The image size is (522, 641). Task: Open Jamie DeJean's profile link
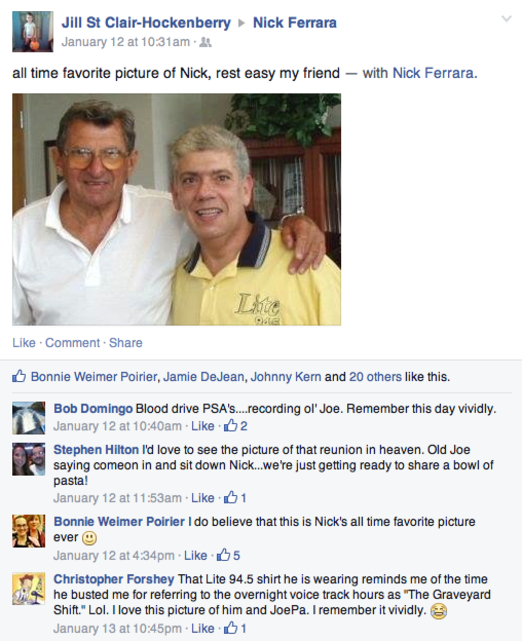204,377
